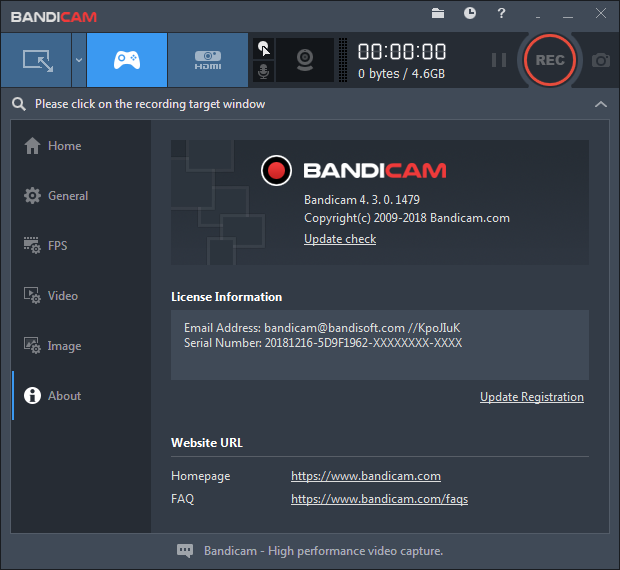The height and width of the screenshot is (570, 620).
Task: Open the Bandicam FAQ link
Action: (x=379, y=499)
